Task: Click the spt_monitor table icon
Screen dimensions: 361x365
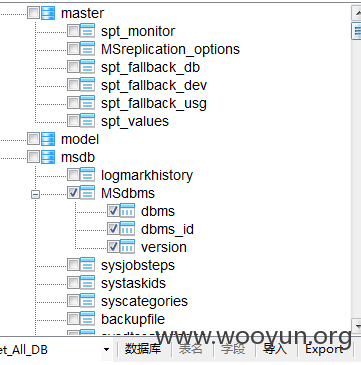Action: point(88,31)
